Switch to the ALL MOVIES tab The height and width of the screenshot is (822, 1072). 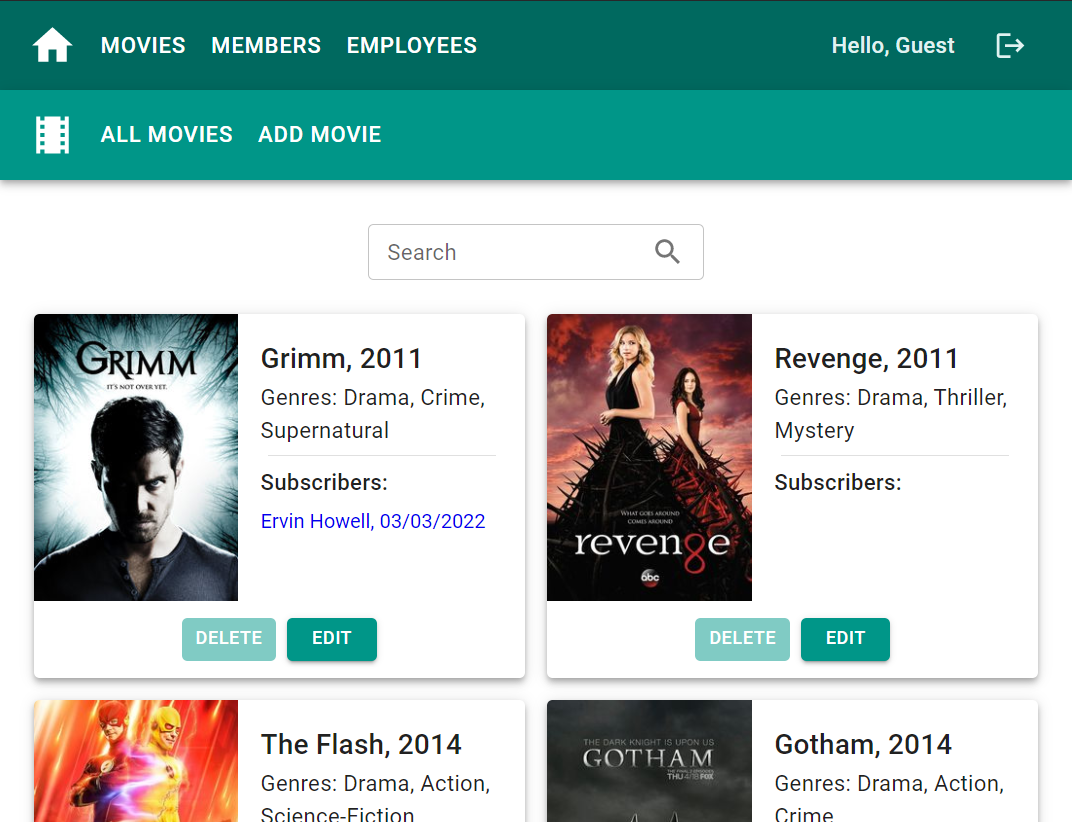pos(167,135)
